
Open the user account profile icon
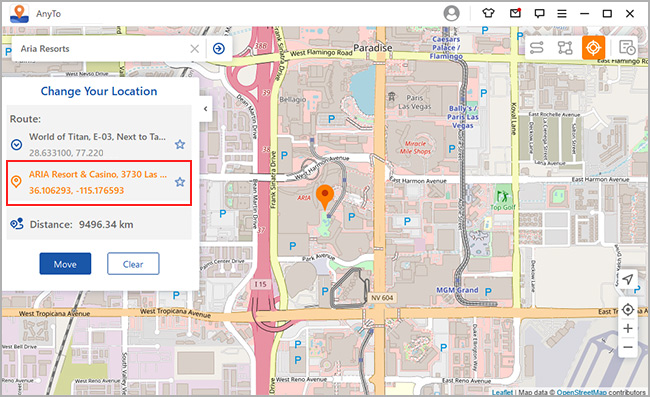(x=451, y=13)
